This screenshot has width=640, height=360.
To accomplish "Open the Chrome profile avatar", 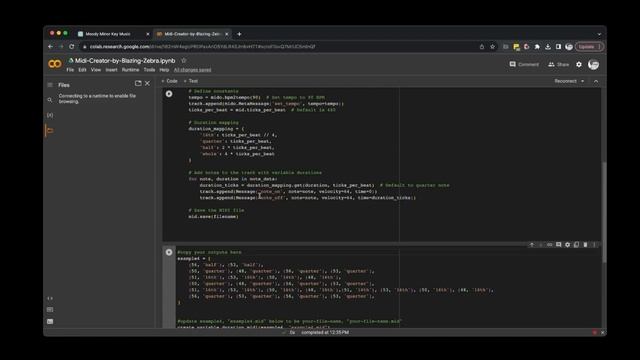I will [569, 47].
